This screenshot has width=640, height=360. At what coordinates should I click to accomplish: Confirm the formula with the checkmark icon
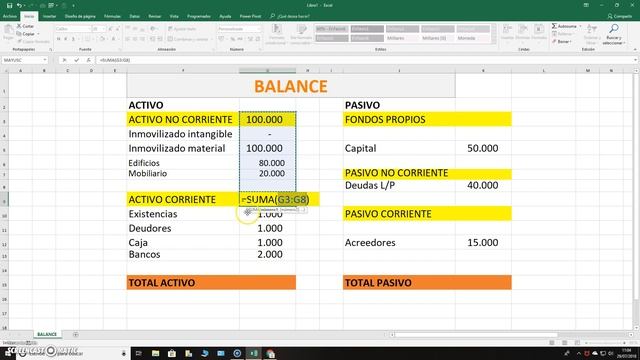(x=76, y=60)
